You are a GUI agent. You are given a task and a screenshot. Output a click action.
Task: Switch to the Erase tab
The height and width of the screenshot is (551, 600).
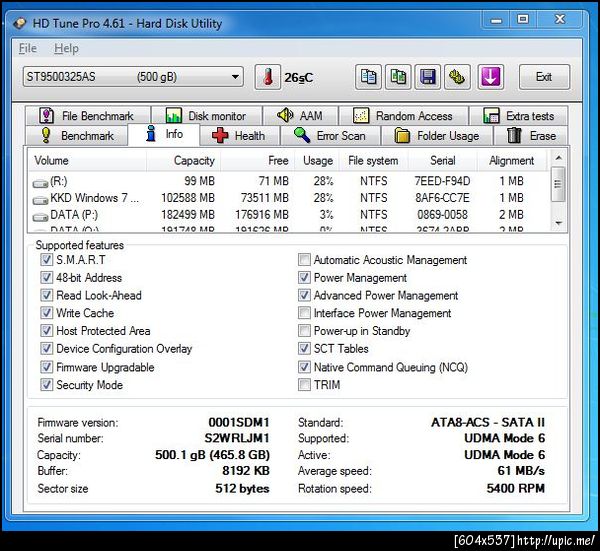(531, 136)
